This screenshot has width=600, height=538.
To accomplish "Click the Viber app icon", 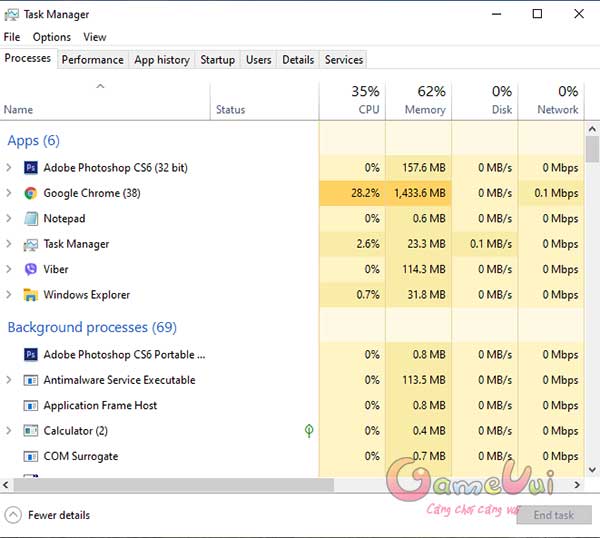I will (x=31, y=269).
